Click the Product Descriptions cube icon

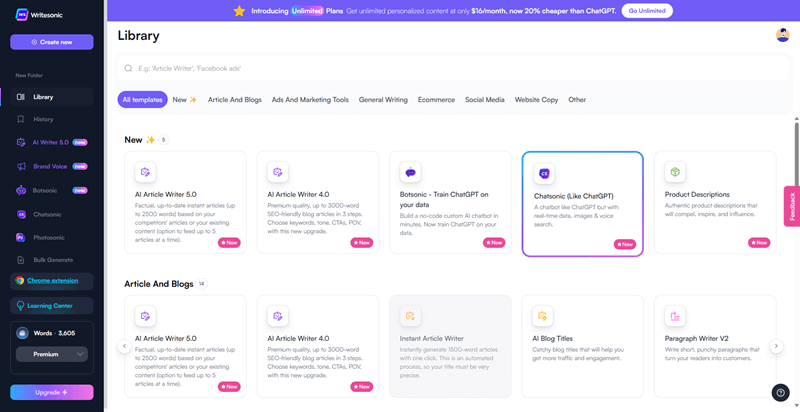(x=675, y=172)
